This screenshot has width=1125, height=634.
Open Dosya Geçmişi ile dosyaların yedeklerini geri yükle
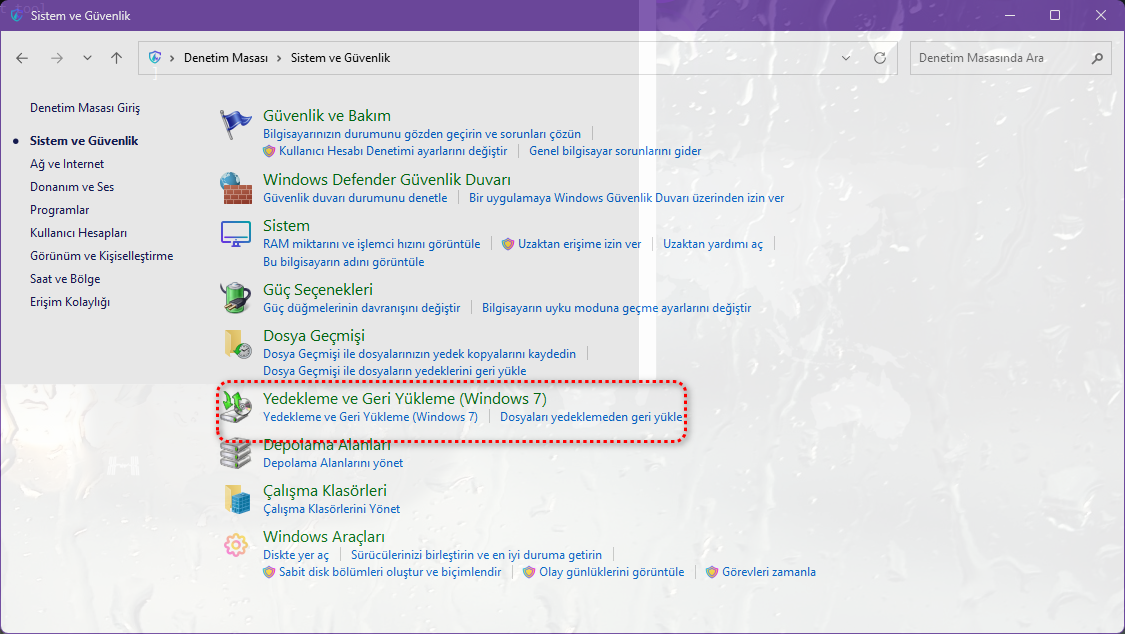pos(395,371)
